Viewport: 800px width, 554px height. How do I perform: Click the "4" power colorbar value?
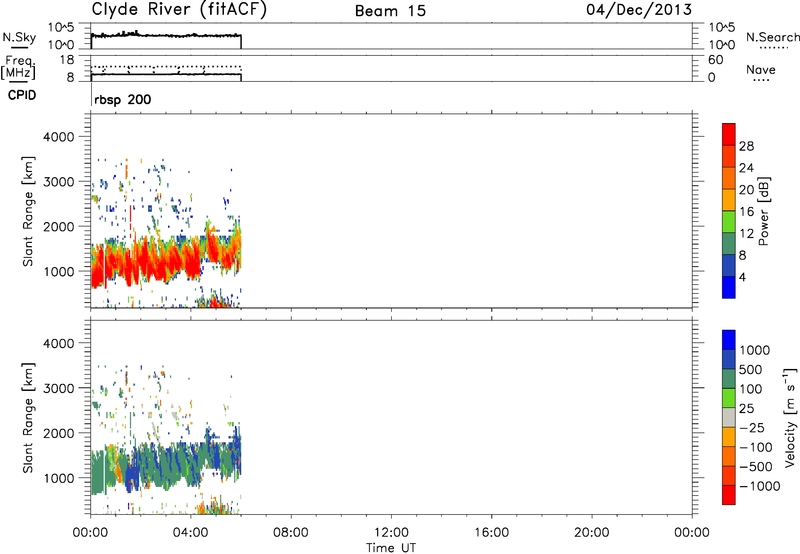coord(742,277)
